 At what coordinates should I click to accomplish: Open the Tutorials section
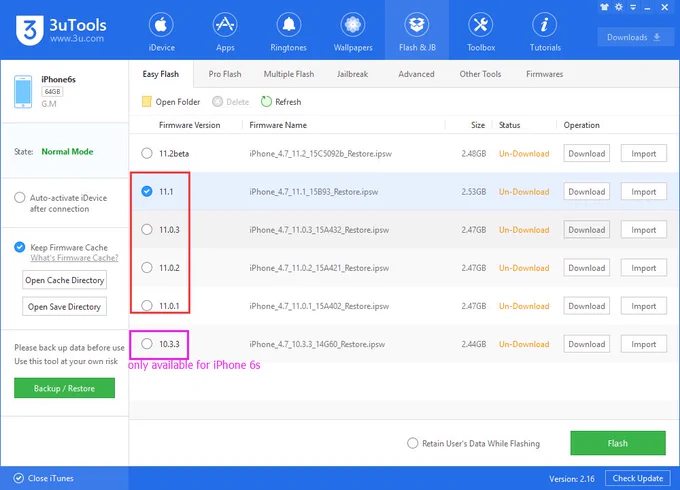click(x=545, y=32)
